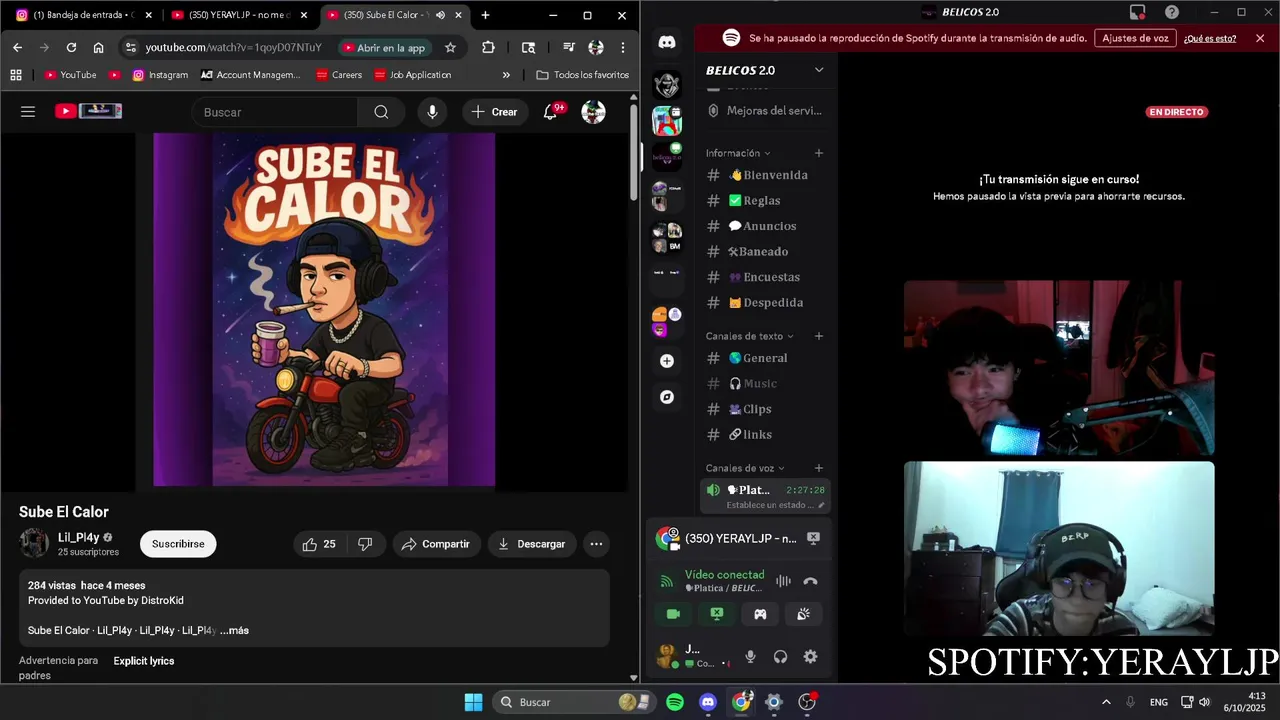The image size is (1280, 720).
Task: Show Windows hidden tray icons chevron
Action: point(1106,702)
